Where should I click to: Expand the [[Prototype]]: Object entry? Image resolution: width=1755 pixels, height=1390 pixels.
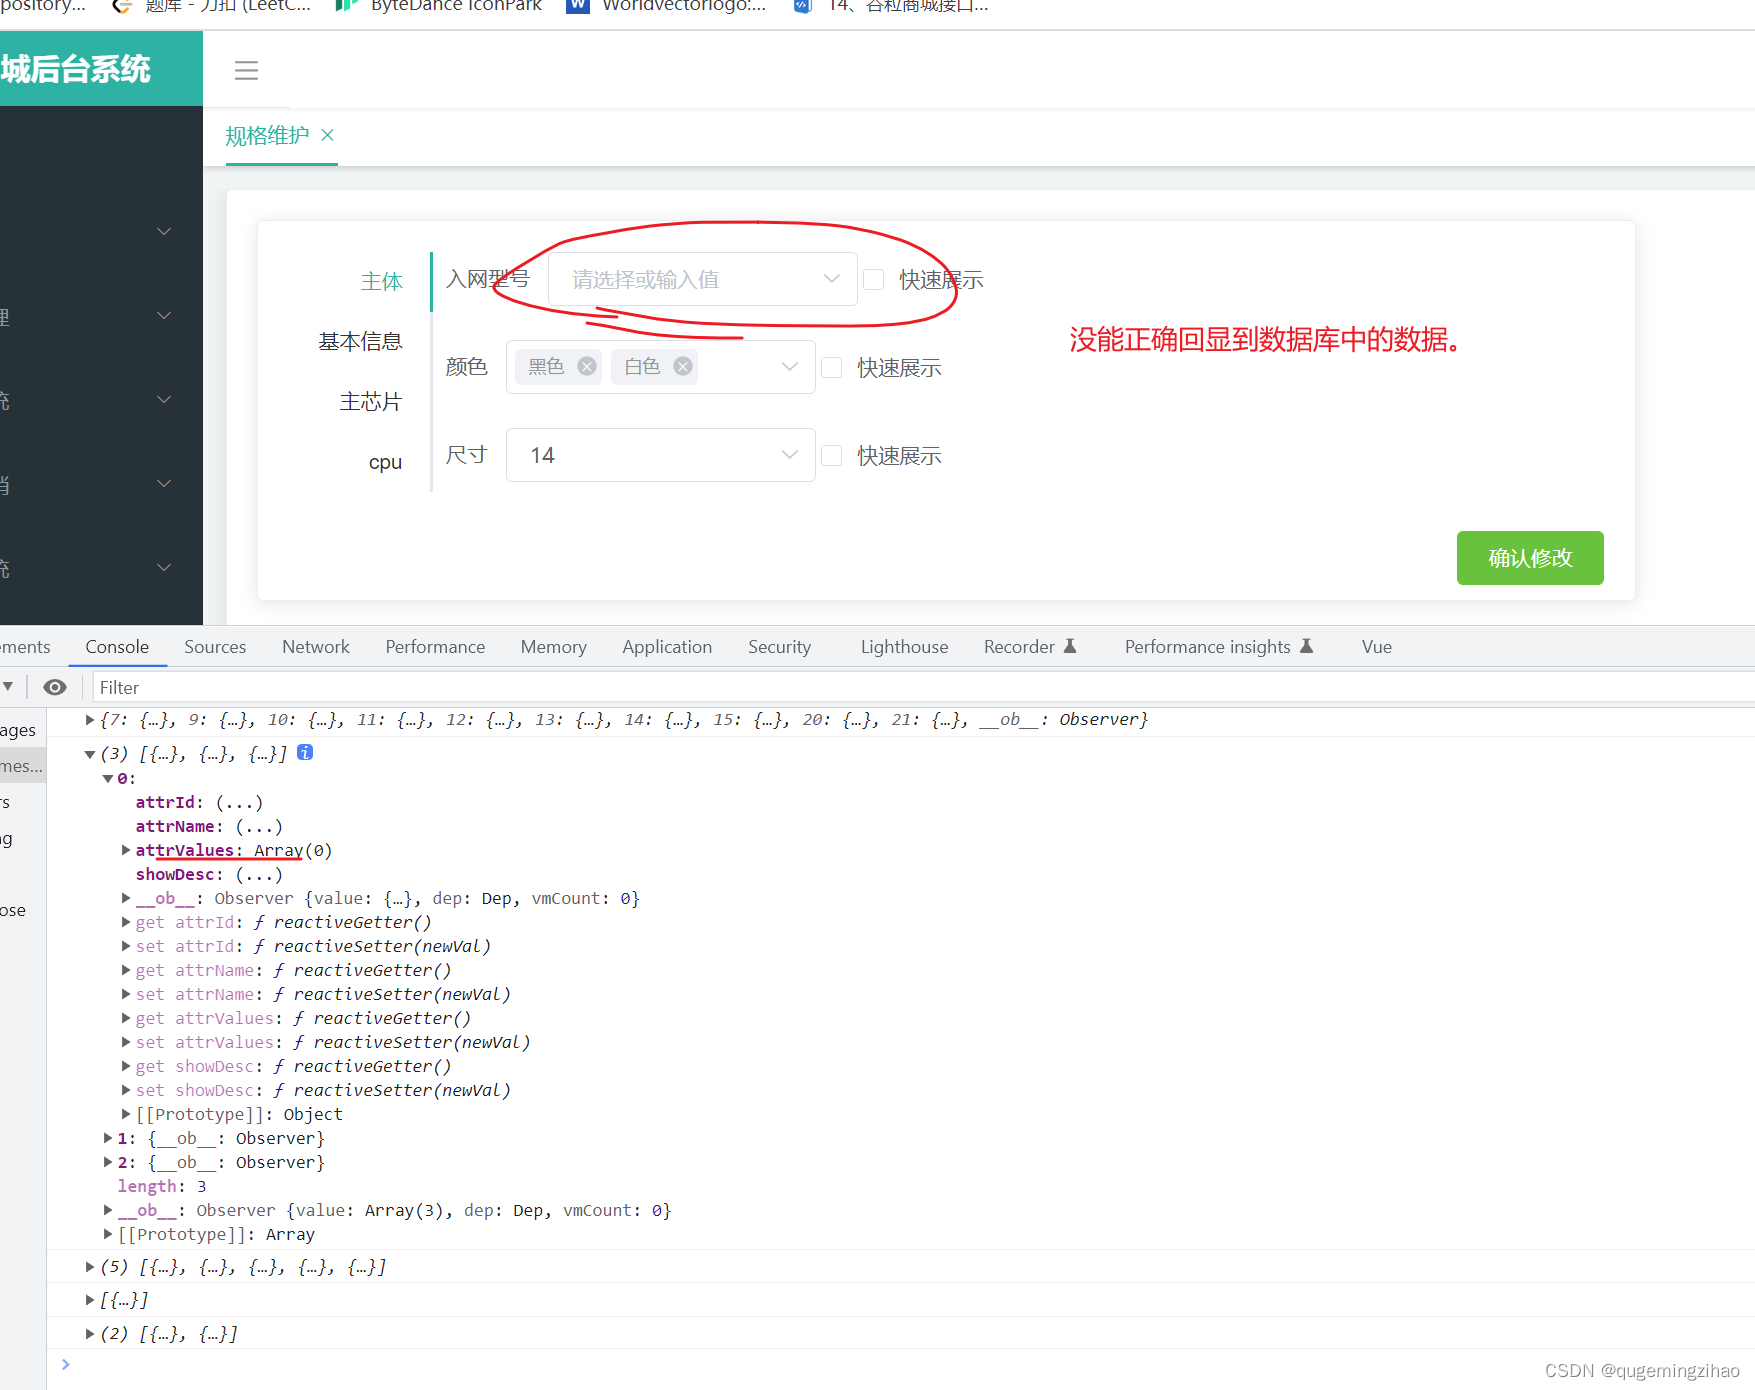coord(126,1114)
